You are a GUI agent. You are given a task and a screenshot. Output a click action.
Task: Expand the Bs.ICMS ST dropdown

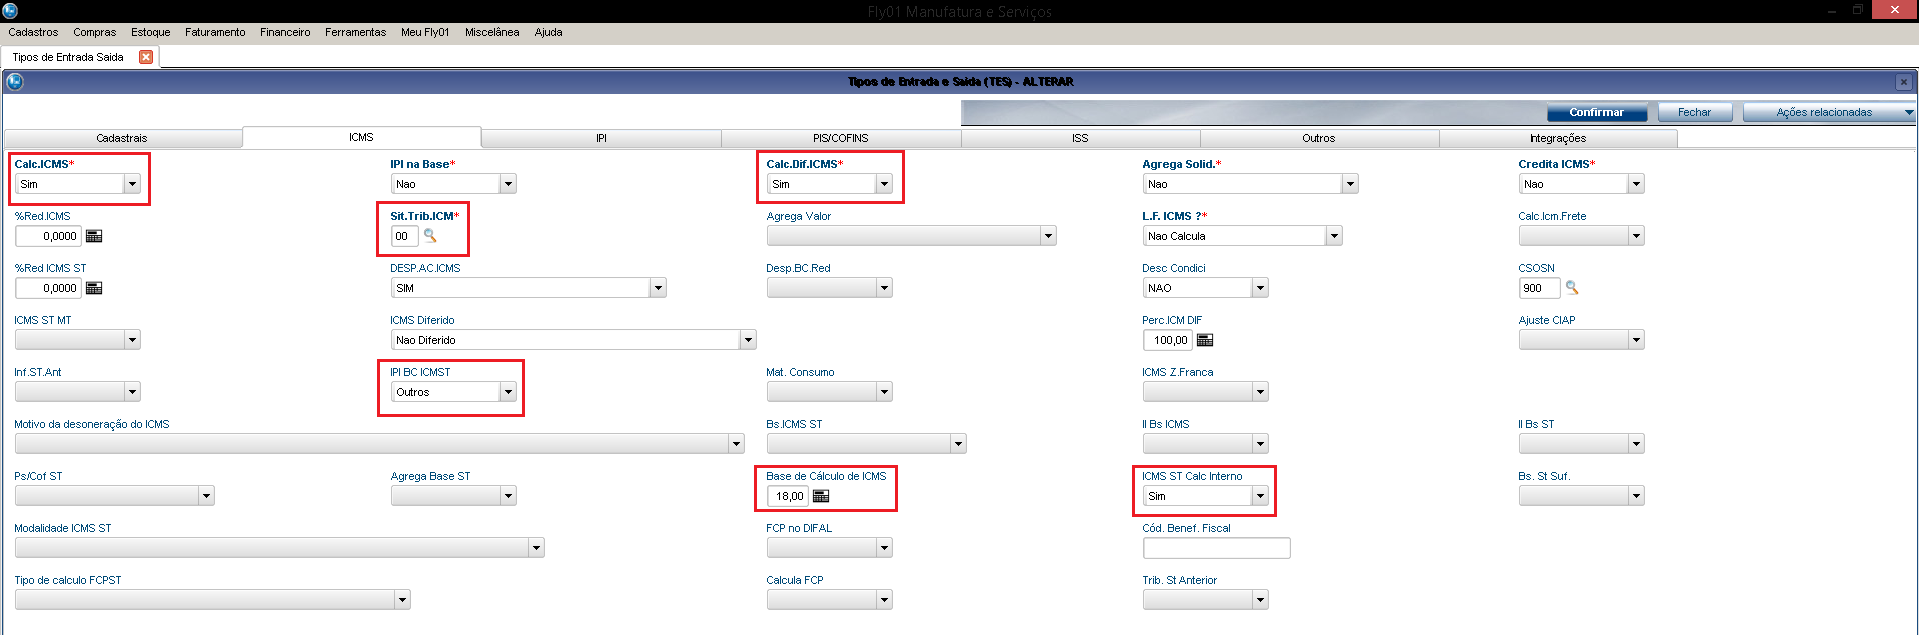click(958, 444)
